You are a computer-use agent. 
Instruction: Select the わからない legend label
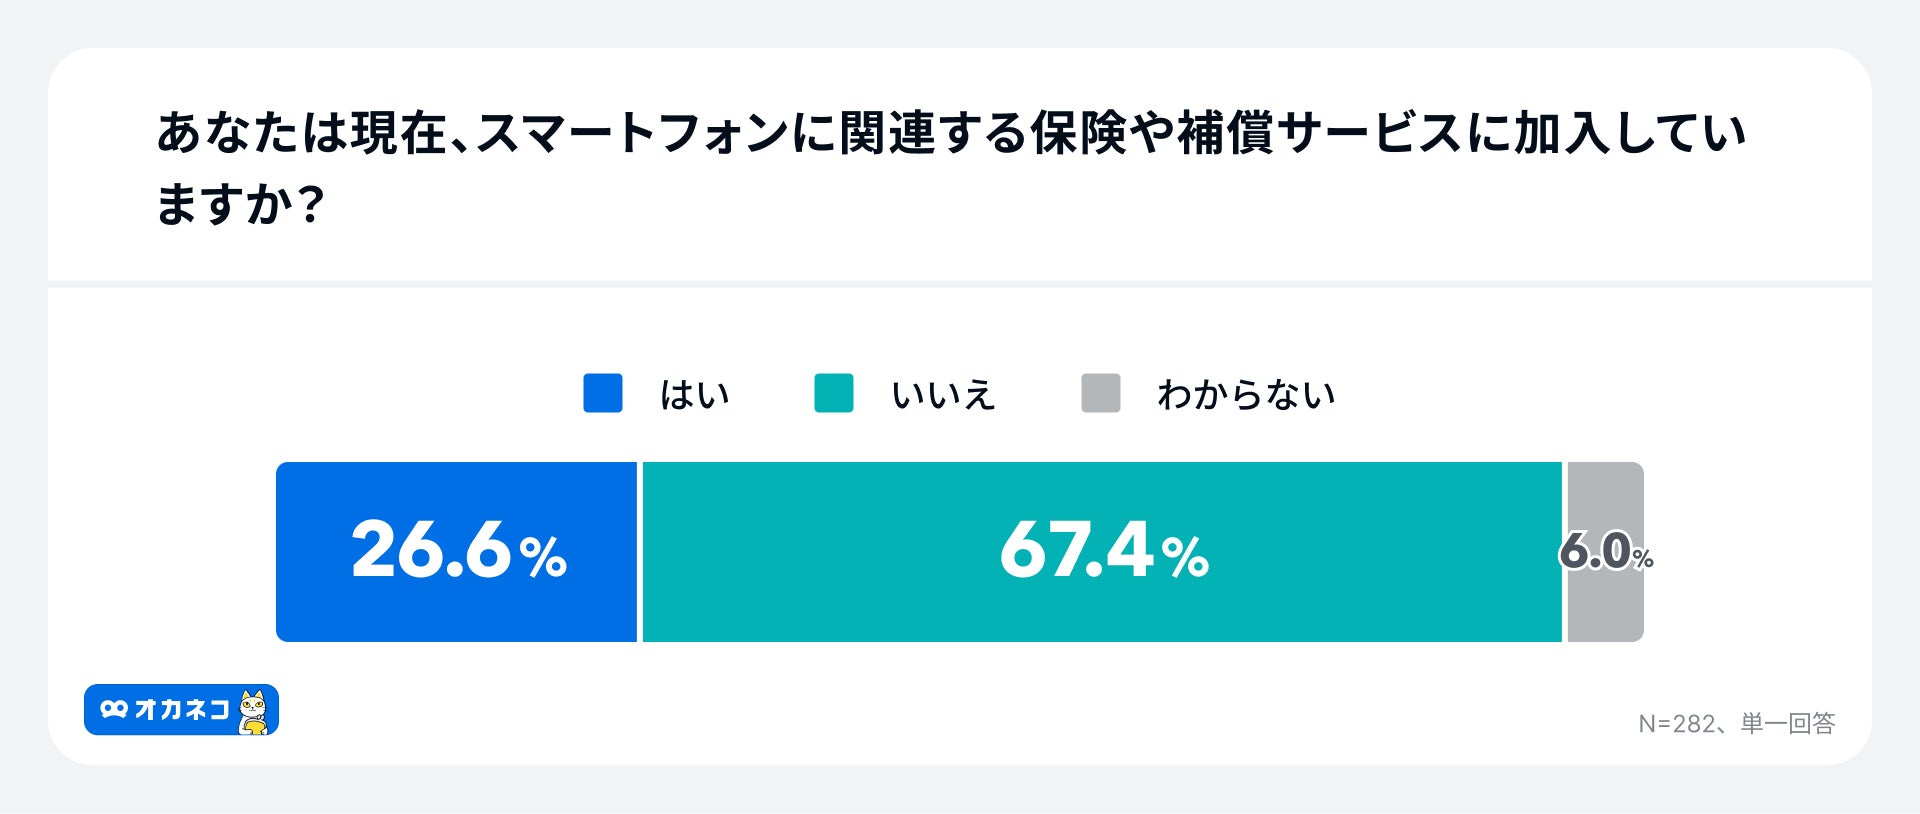tap(1246, 395)
